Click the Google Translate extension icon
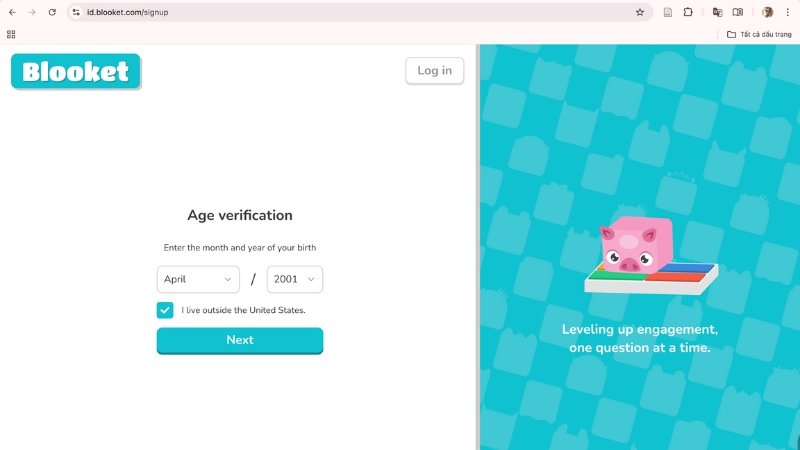The width and height of the screenshot is (800, 450). [x=717, y=12]
